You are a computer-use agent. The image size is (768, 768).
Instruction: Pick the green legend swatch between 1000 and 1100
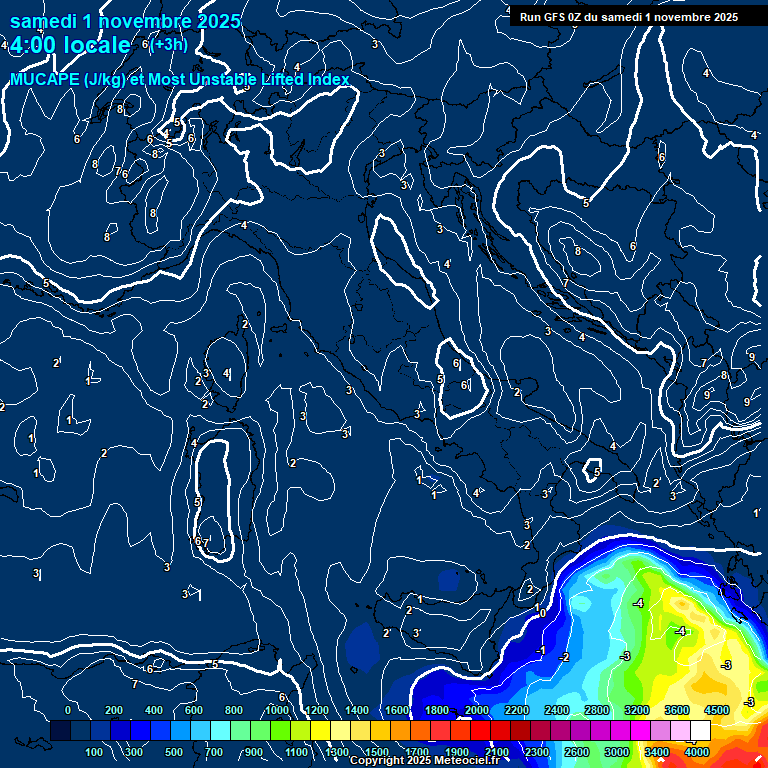(x=280, y=730)
